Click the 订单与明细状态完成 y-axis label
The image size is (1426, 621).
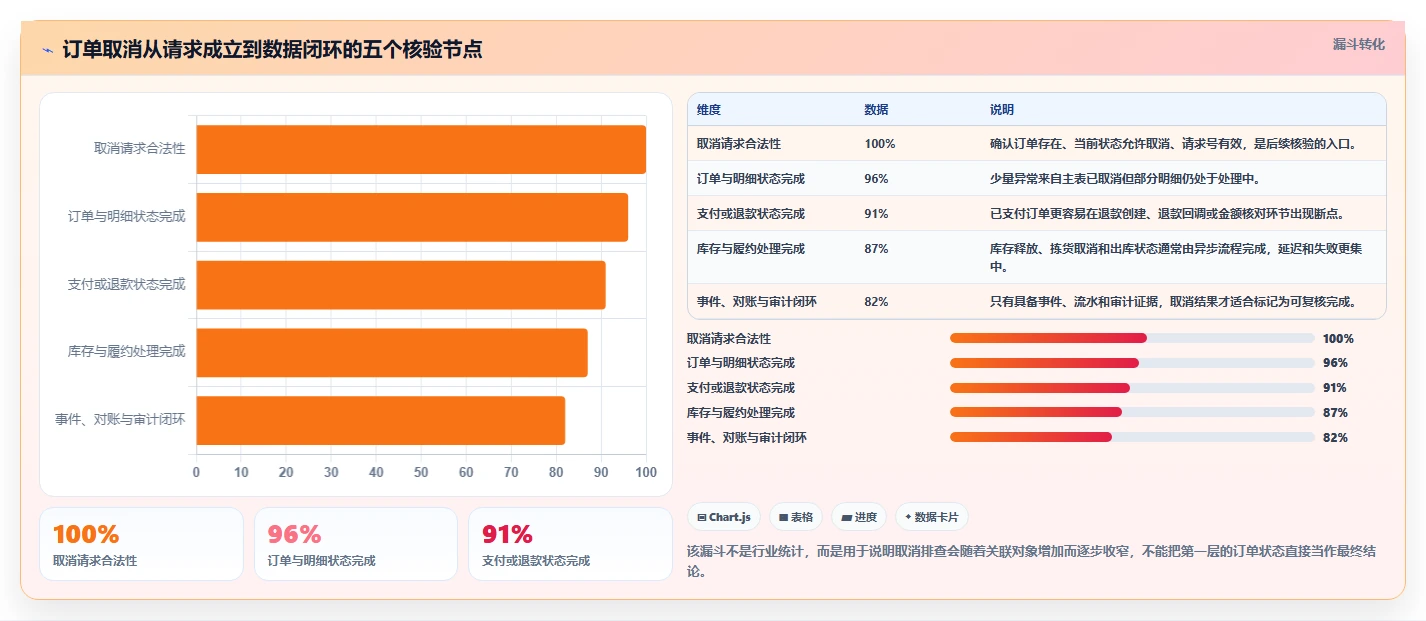click(x=127, y=216)
